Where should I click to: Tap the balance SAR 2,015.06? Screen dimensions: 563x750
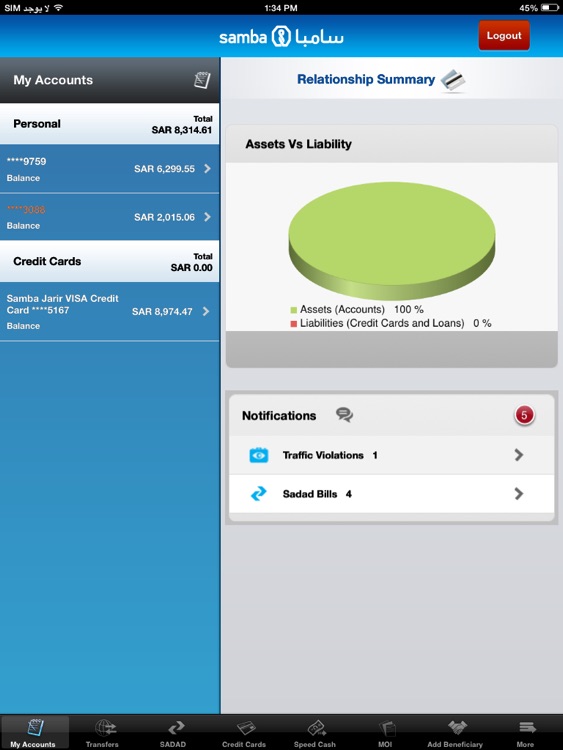tap(165, 217)
